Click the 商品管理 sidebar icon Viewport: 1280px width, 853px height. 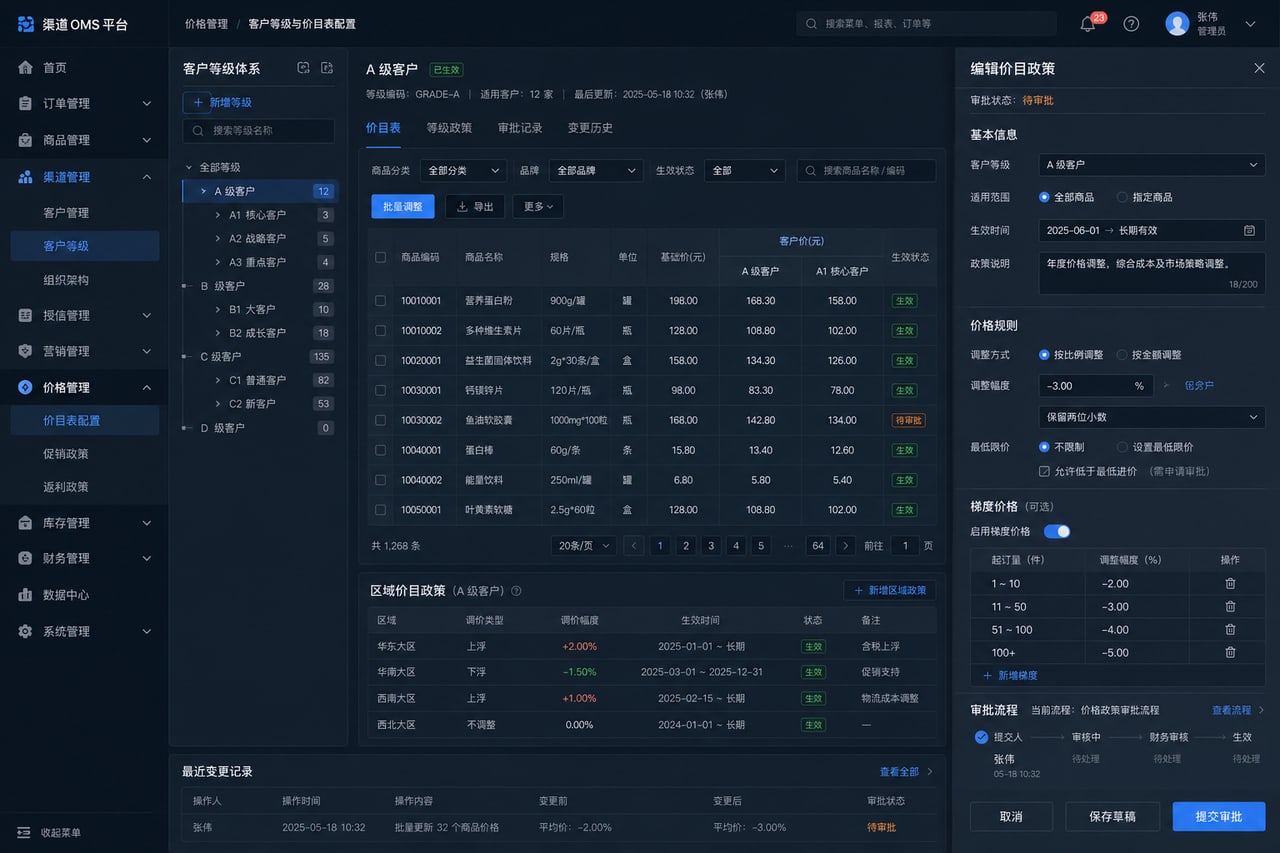point(26,140)
